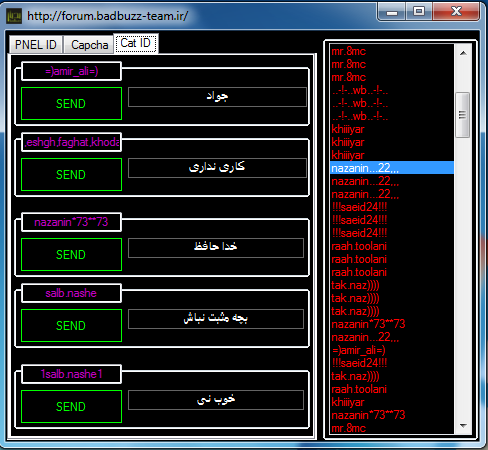Focus the message field with کاری نداری
488x450 pixels.
pos(217,168)
